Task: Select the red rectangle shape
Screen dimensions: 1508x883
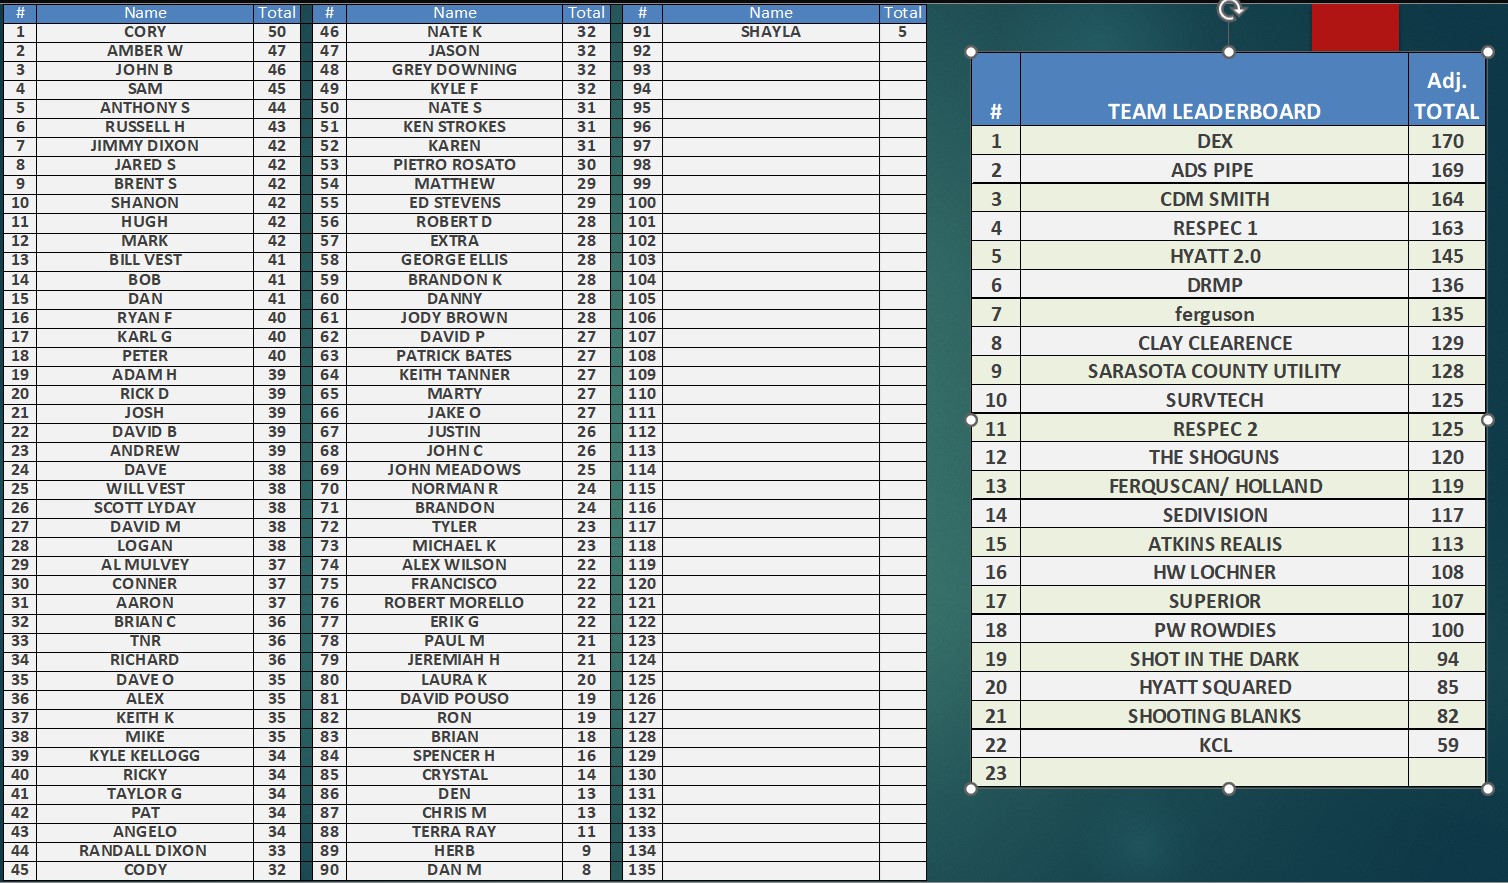Action: click(1355, 27)
